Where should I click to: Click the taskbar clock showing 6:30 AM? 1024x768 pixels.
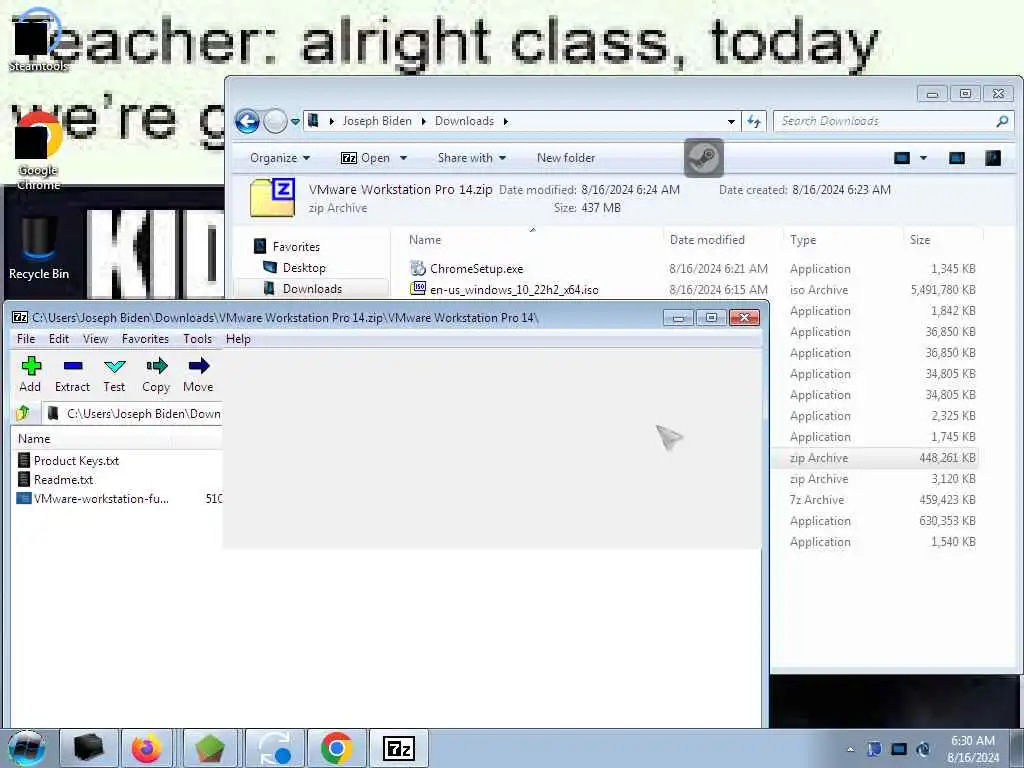(x=973, y=749)
